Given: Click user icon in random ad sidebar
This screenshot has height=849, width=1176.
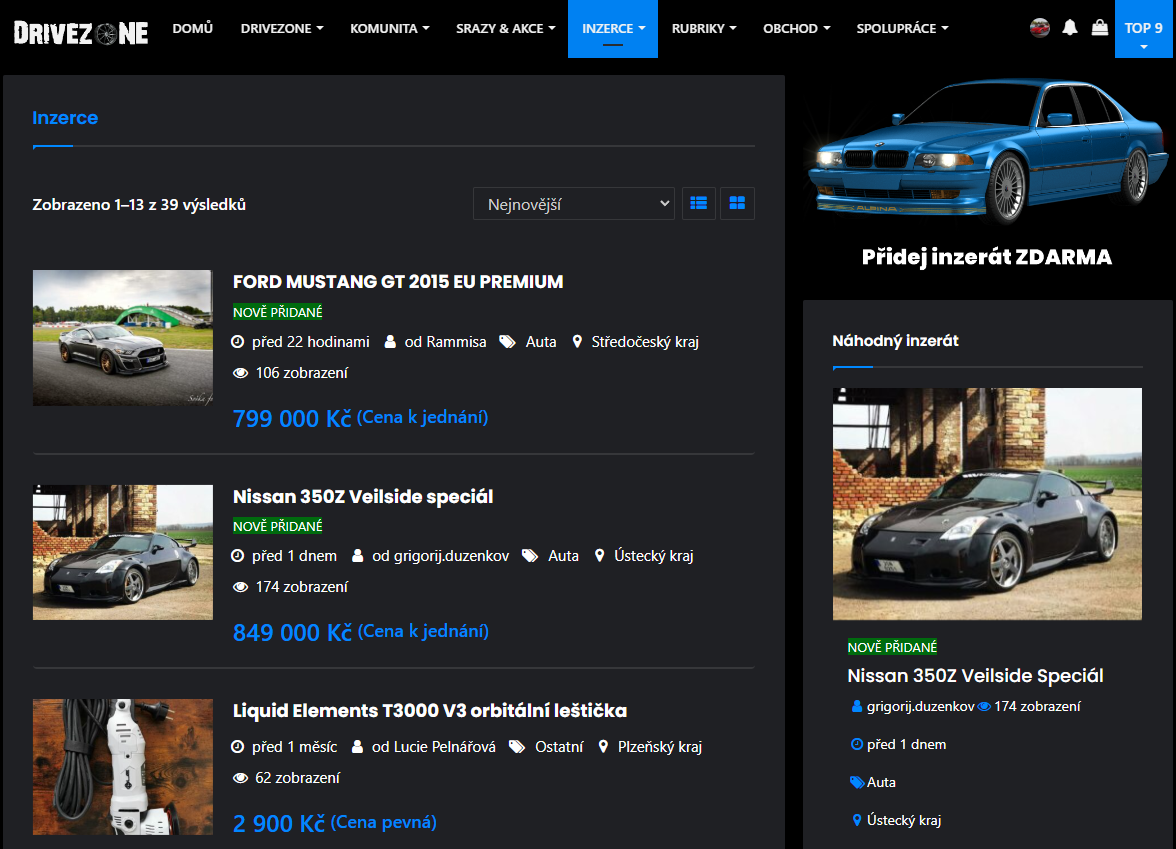Looking at the screenshot, I should (857, 706).
